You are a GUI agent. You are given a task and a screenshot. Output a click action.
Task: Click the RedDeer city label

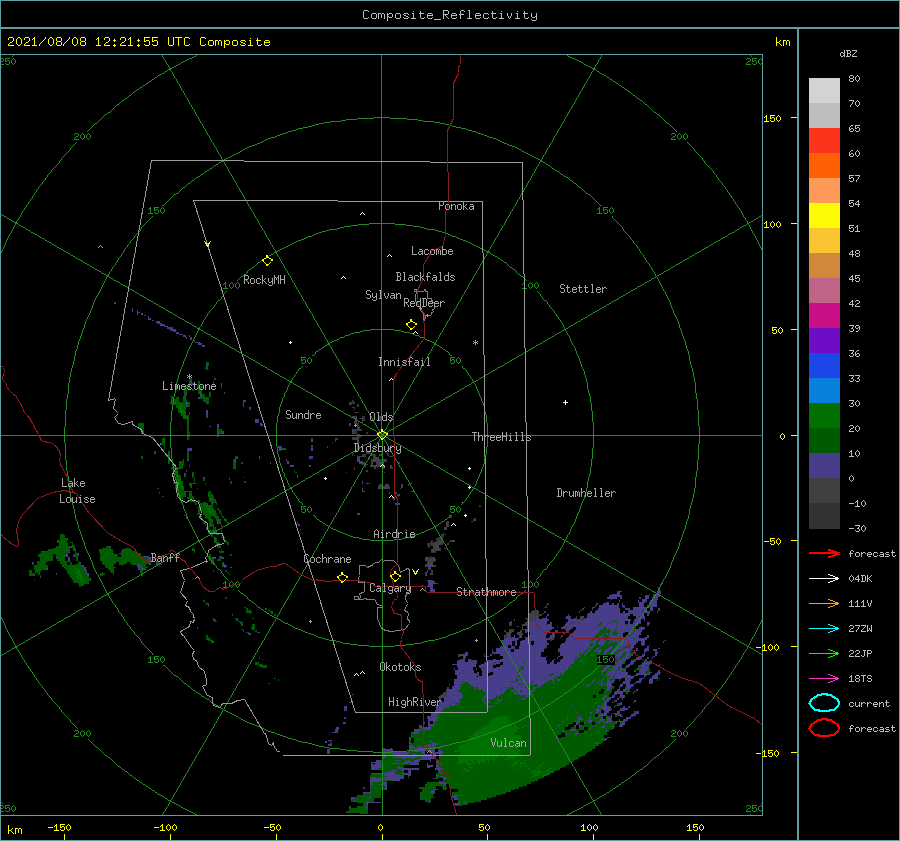click(424, 303)
